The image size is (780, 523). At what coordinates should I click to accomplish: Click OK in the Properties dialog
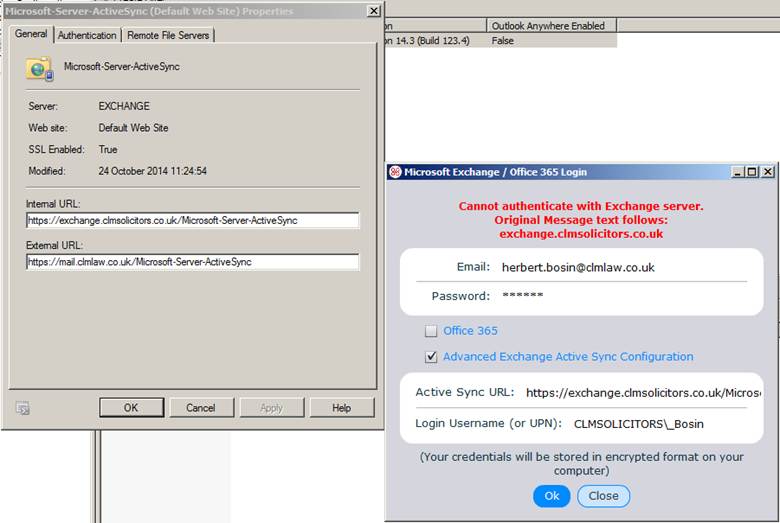click(x=131, y=408)
